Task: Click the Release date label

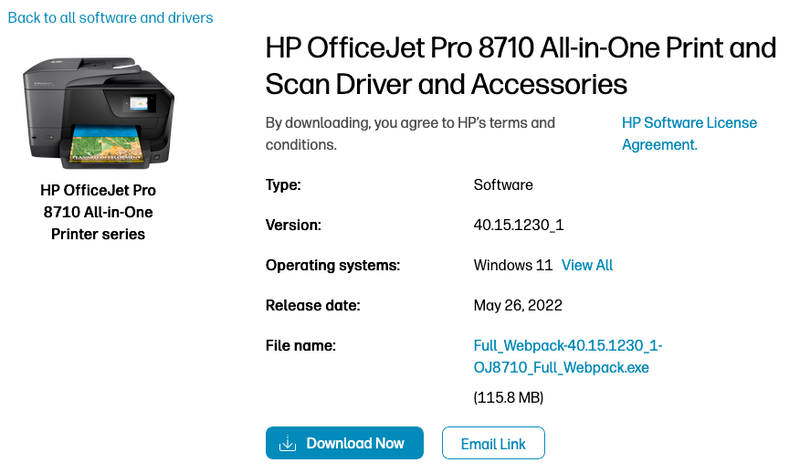Action: 312,305
